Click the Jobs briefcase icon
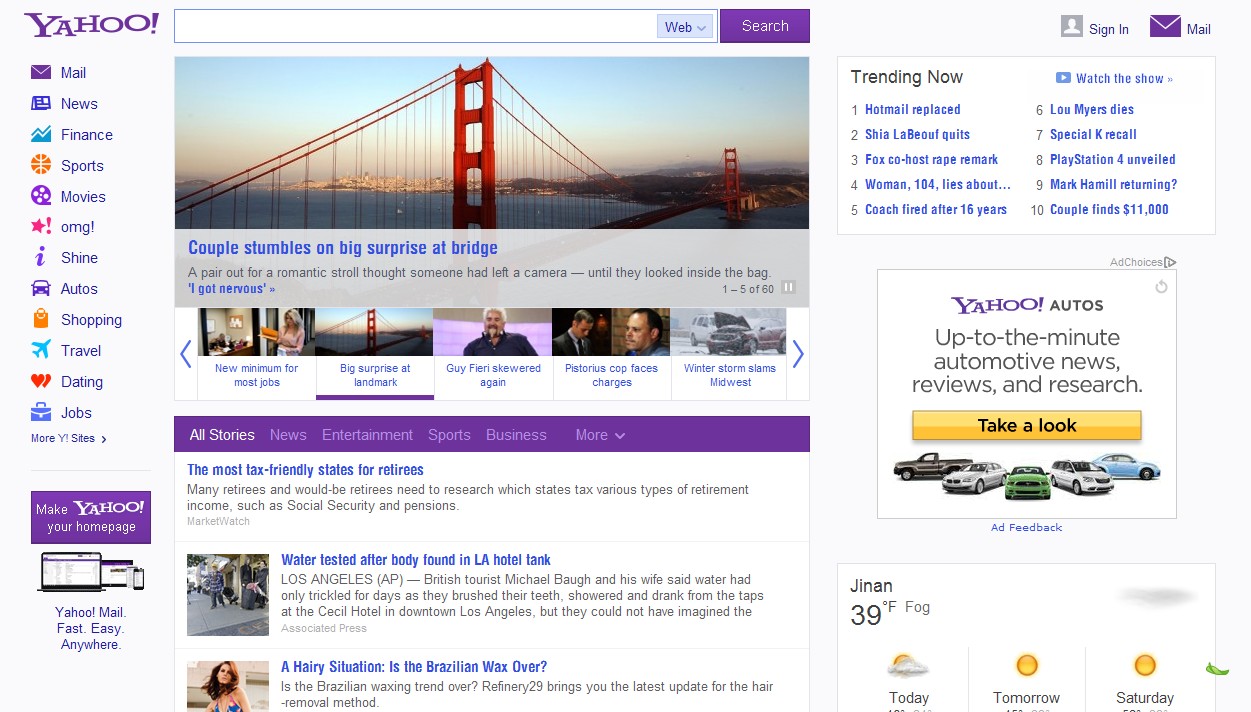This screenshot has height=712, width=1251. [x=41, y=412]
